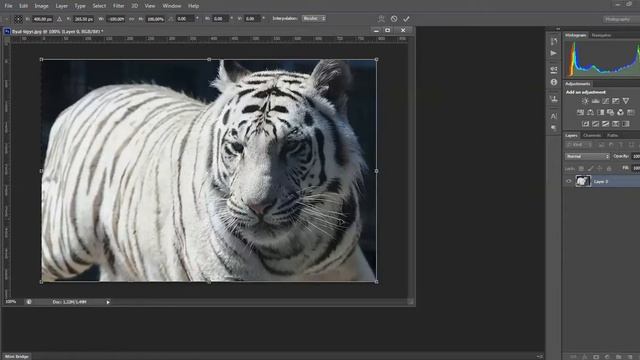Open the Paragraph panel icon

pyautogui.click(x=554, y=128)
